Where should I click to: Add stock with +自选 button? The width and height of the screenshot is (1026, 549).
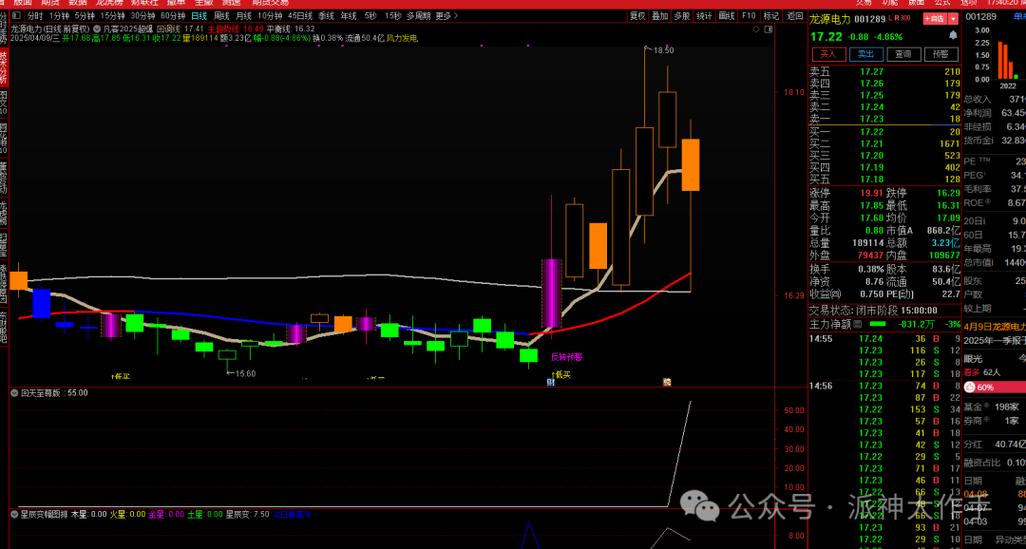point(934,18)
